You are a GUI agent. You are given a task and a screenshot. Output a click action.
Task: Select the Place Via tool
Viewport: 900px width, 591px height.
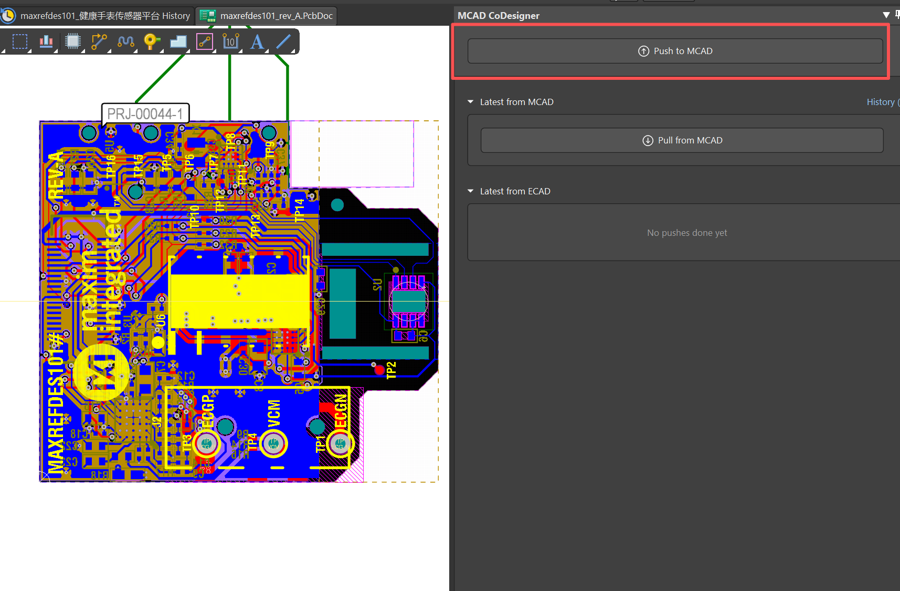(x=152, y=41)
